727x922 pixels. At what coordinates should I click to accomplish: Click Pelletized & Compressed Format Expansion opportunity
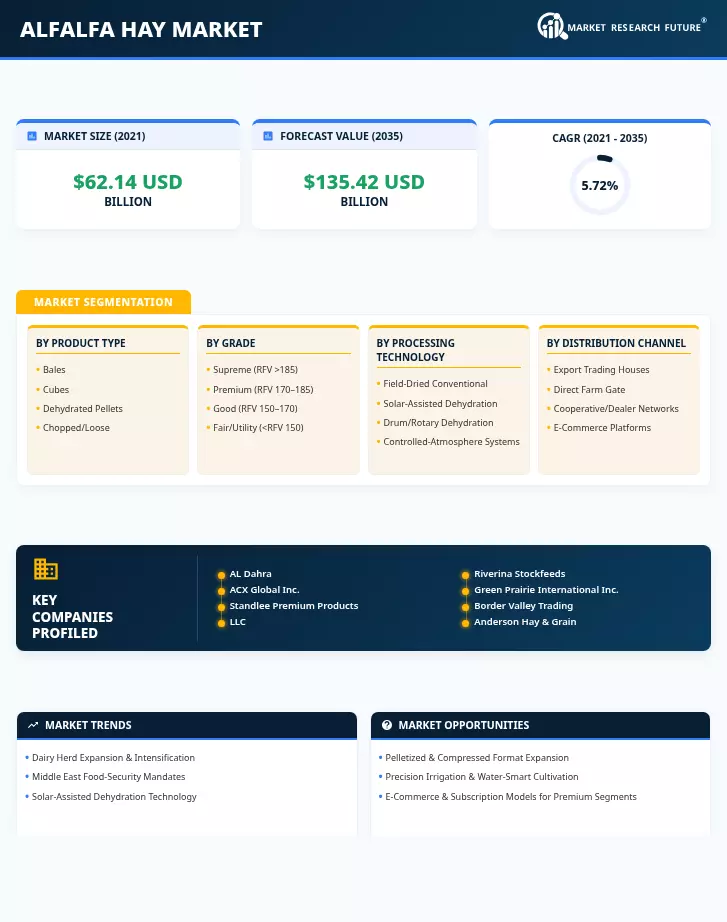pos(476,758)
